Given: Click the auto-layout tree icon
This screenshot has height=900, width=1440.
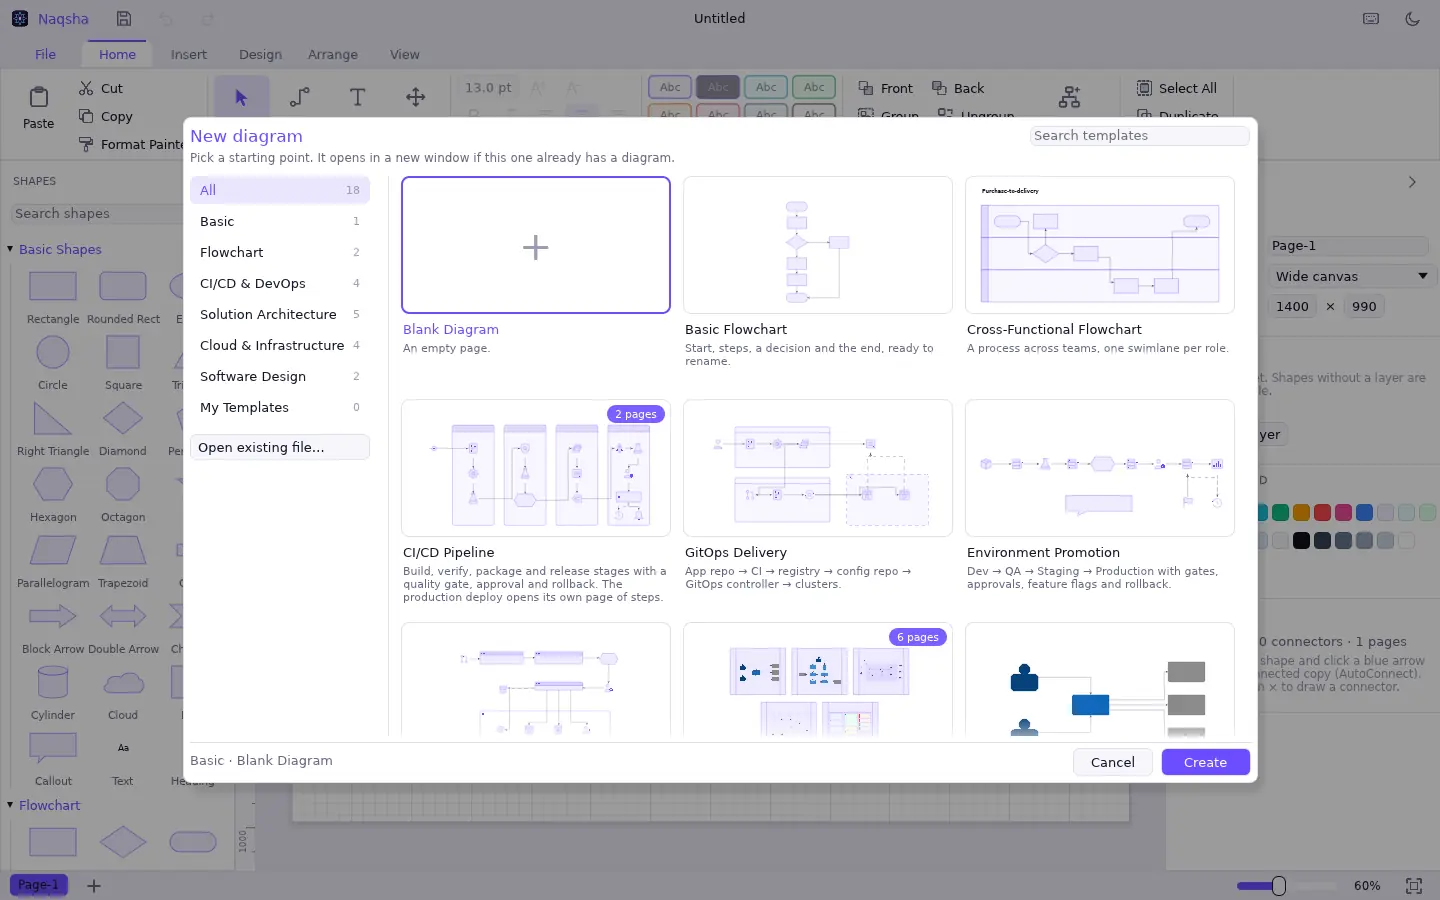Looking at the screenshot, I should coord(1070,97).
